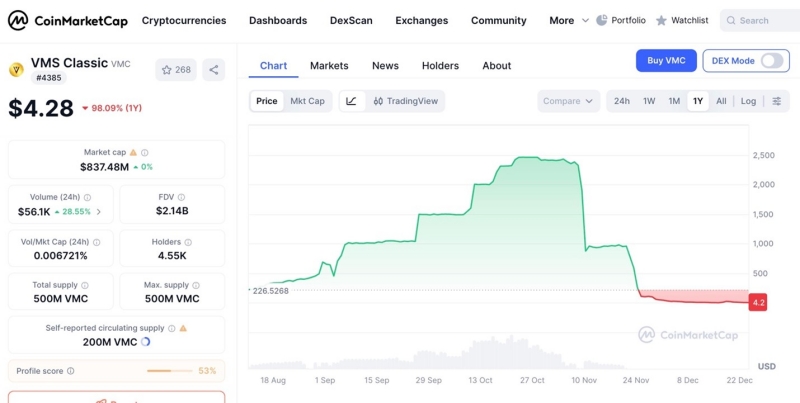The height and width of the screenshot is (403, 800).
Task: Toggle the DEX Mode switch
Action: tap(772, 61)
